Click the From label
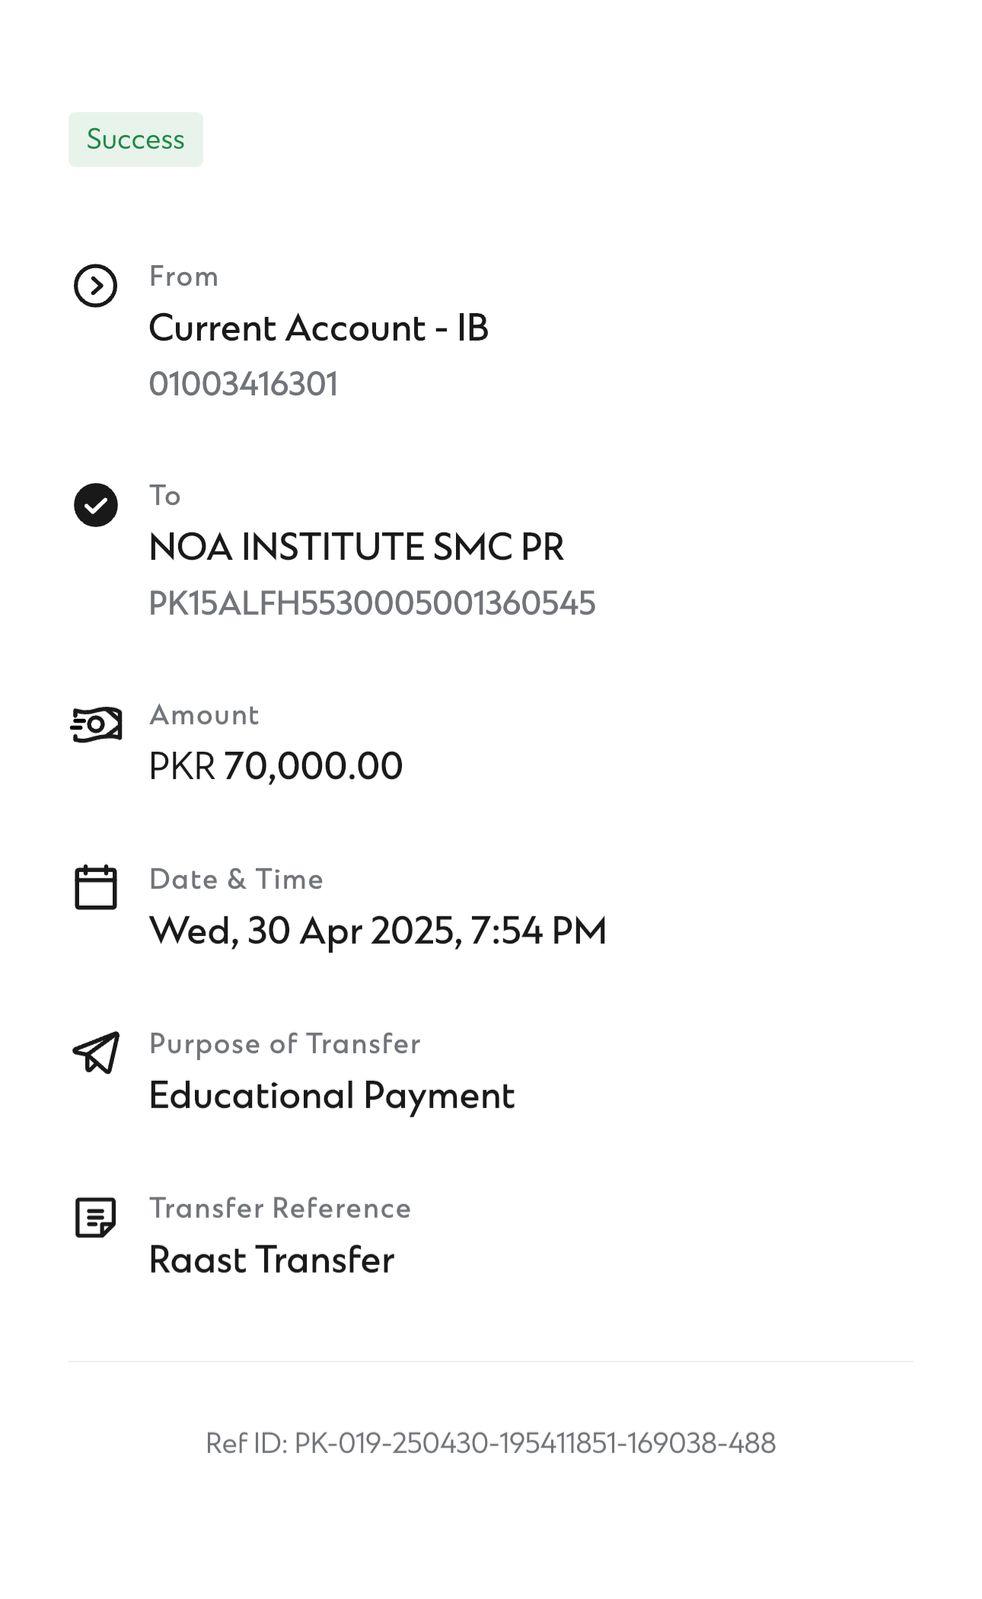This screenshot has height=1599, width=982. click(x=184, y=276)
